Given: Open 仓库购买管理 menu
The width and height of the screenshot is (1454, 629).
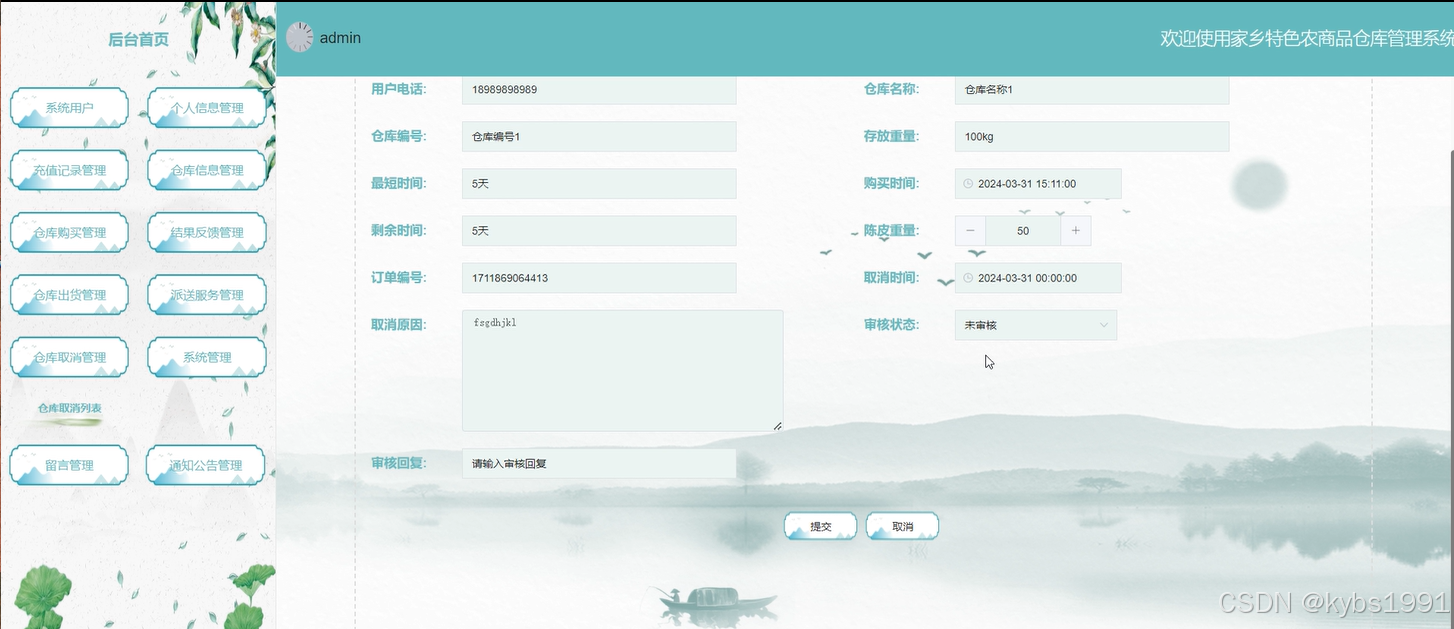Looking at the screenshot, I should [x=69, y=233].
